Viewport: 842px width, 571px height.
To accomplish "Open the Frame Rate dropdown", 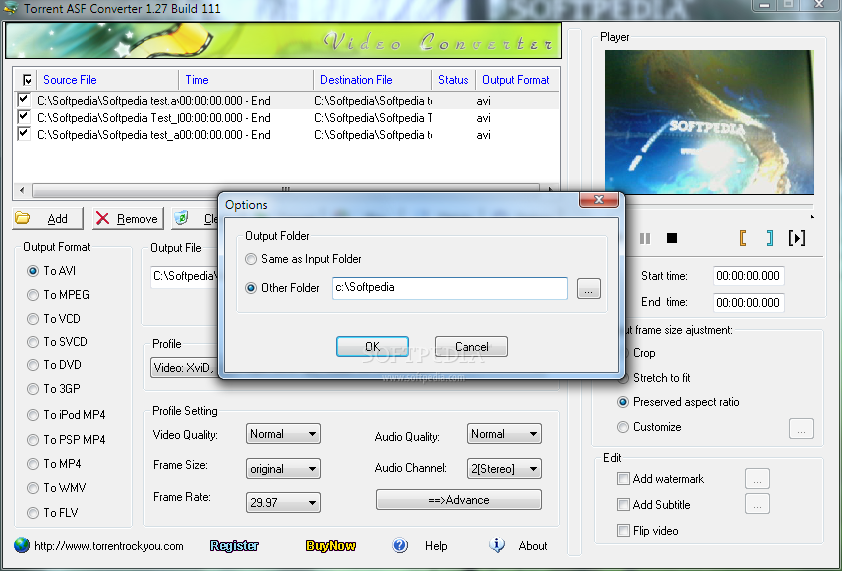I will tap(283, 503).
